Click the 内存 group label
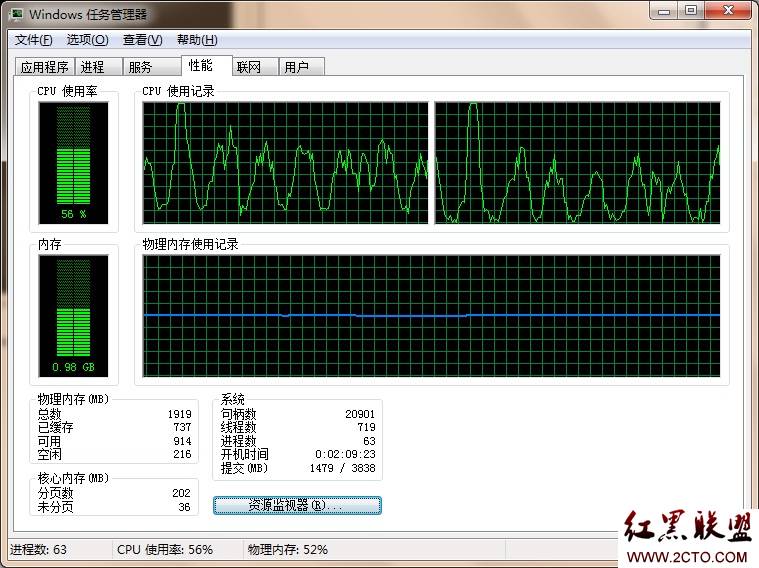759x568 pixels. 50,244
